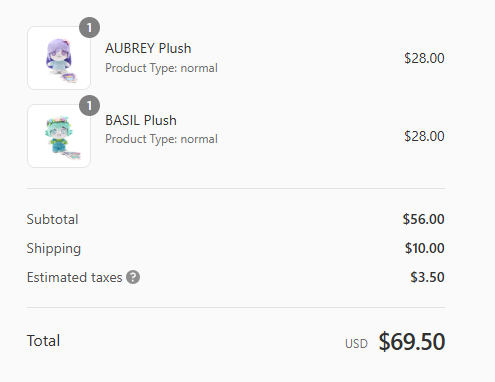The height and width of the screenshot is (382, 495).
Task: Click the Shipping label
Action: coord(54,249)
